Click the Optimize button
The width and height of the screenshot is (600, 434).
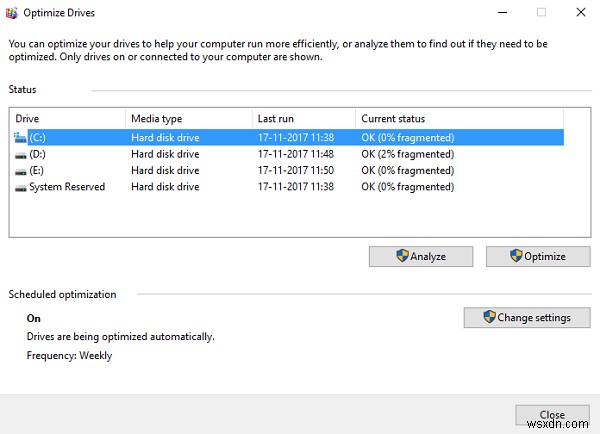pyautogui.click(x=538, y=256)
